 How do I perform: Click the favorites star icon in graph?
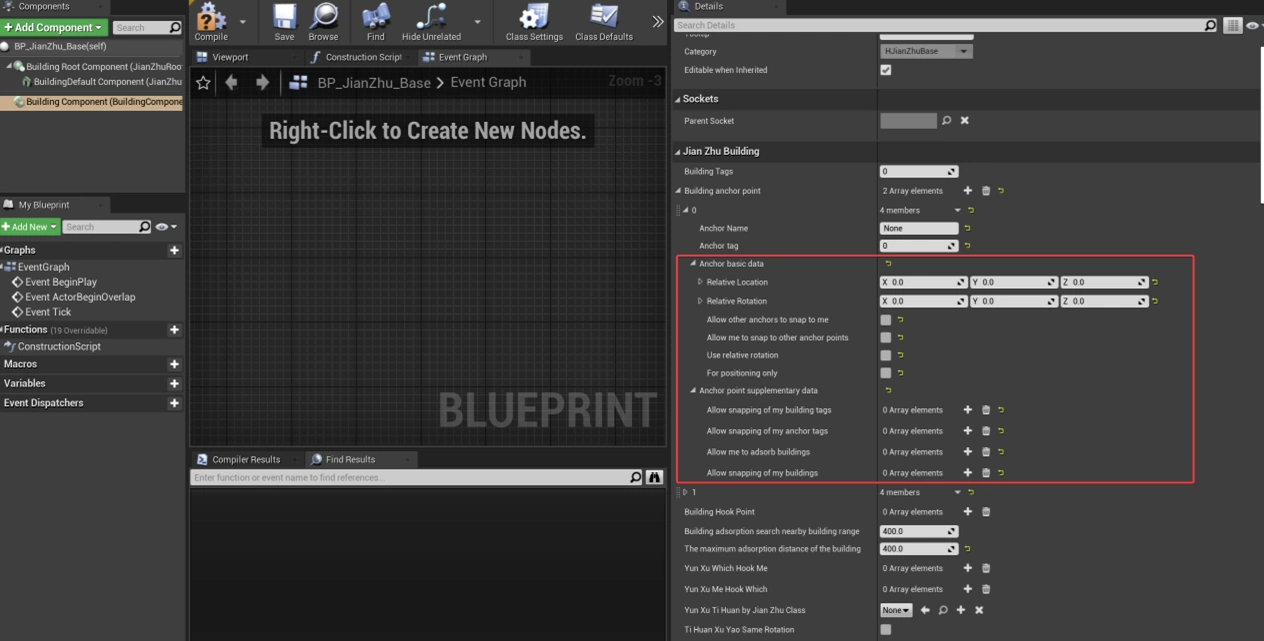pyautogui.click(x=203, y=83)
